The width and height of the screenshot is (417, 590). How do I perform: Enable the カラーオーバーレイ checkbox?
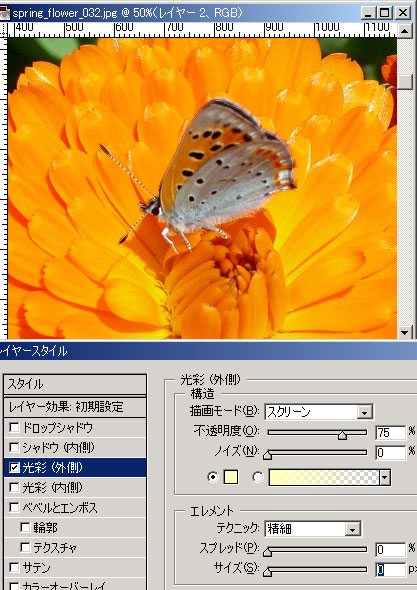tap(14, 587)
